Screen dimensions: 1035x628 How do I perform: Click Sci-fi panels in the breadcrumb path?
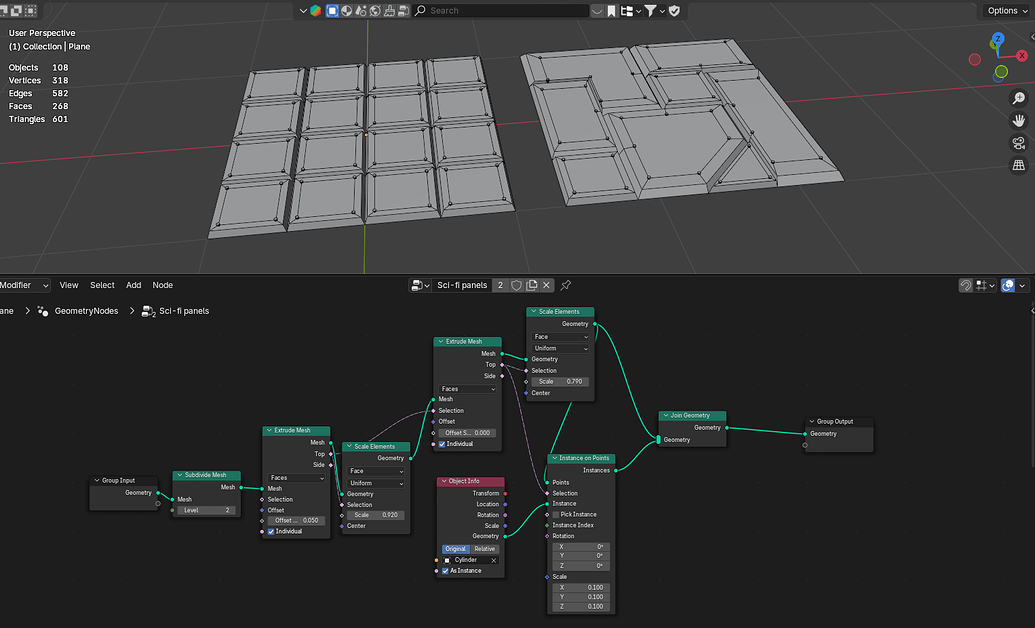pos(184,311)
